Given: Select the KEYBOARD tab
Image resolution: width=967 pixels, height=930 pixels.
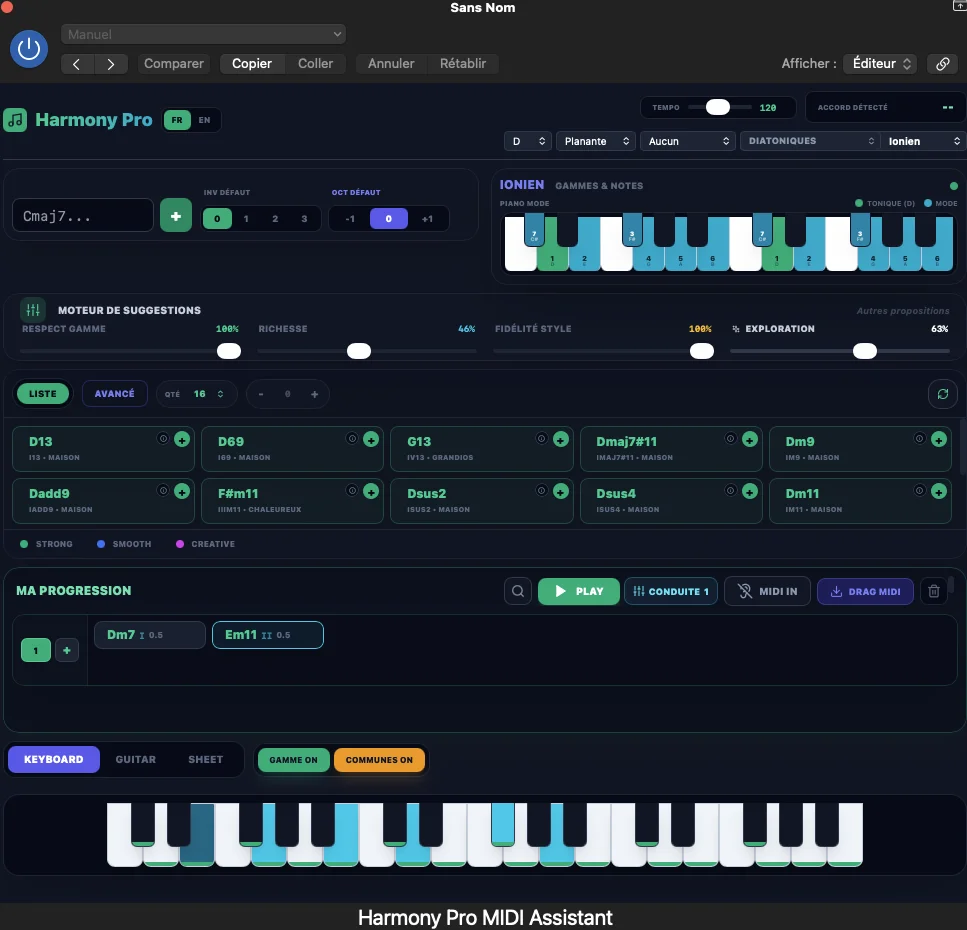Looking at the screenshot, I should 54,759.
